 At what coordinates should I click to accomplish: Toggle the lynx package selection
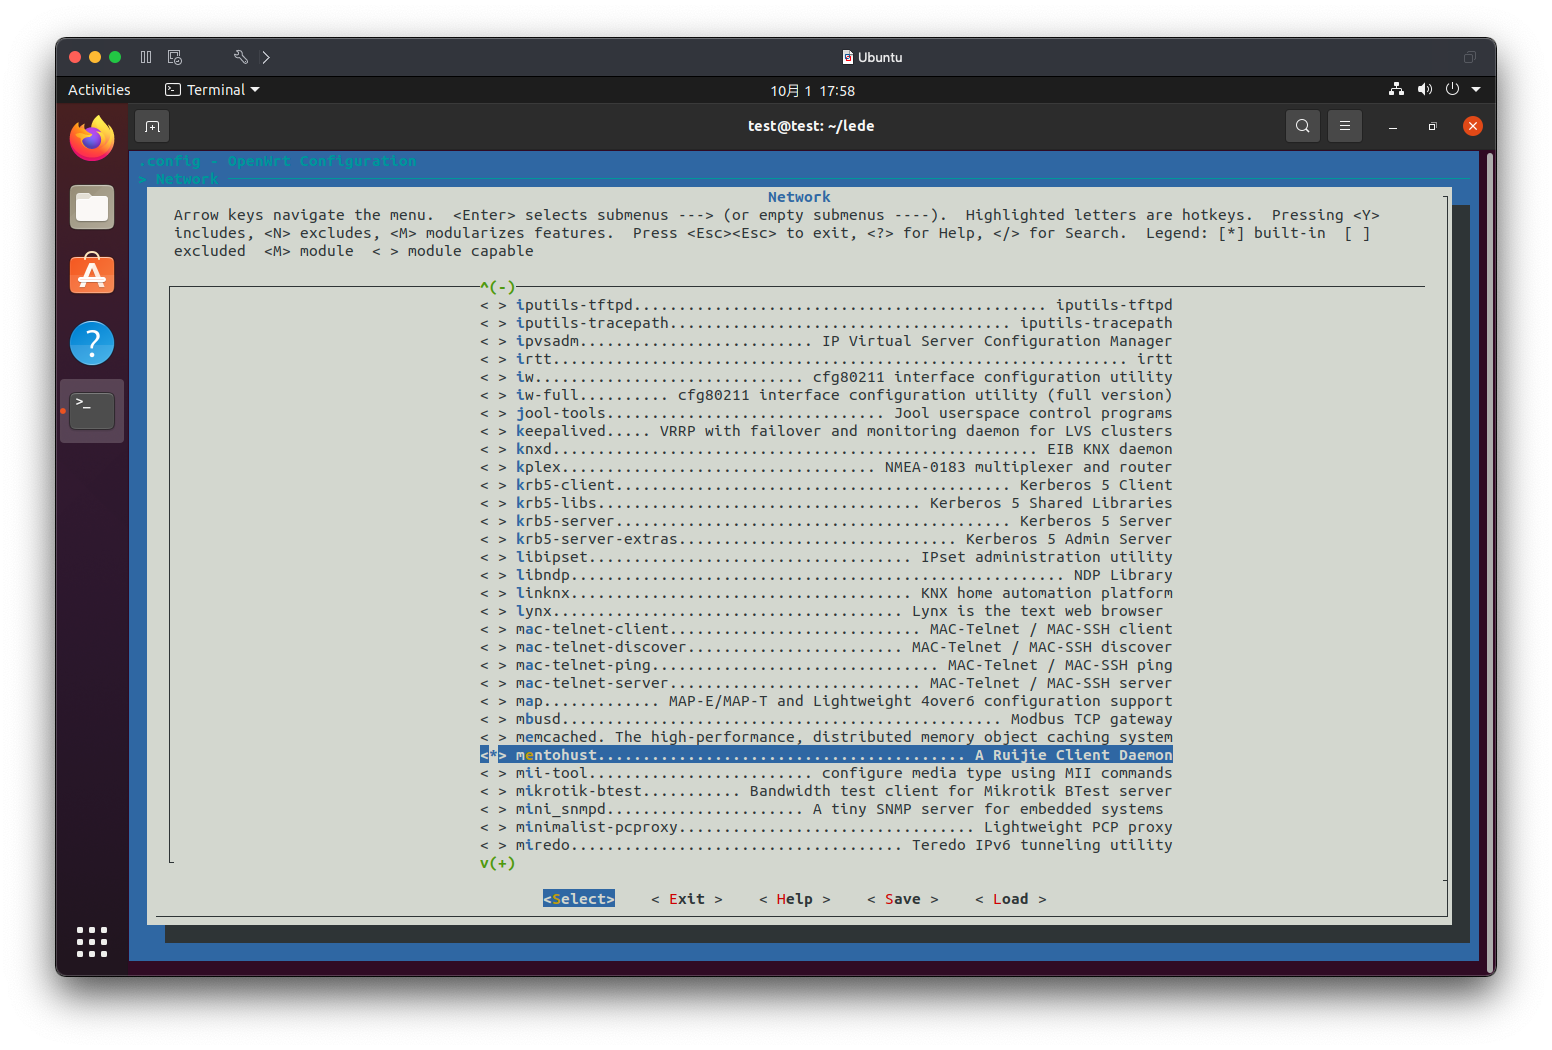pos(493,611)
